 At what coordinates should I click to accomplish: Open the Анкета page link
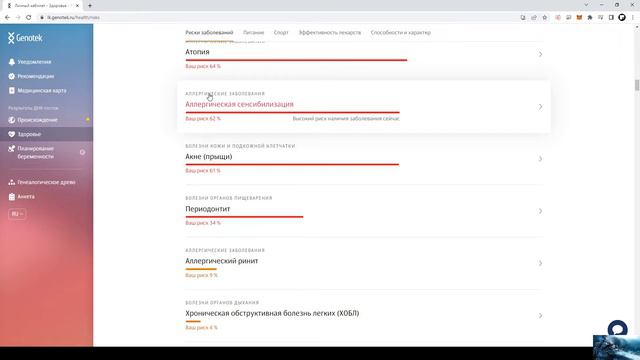pos(26,197)
